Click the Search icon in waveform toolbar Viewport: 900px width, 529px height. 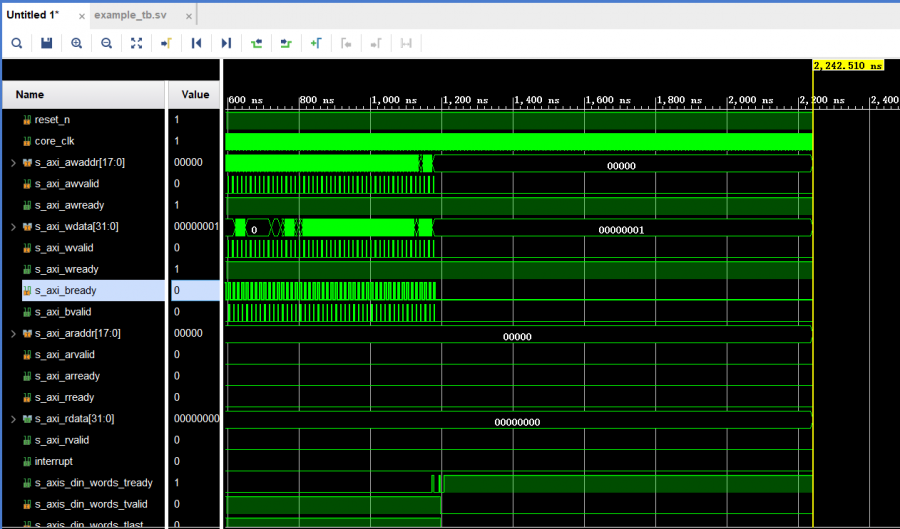pos(17,43)
